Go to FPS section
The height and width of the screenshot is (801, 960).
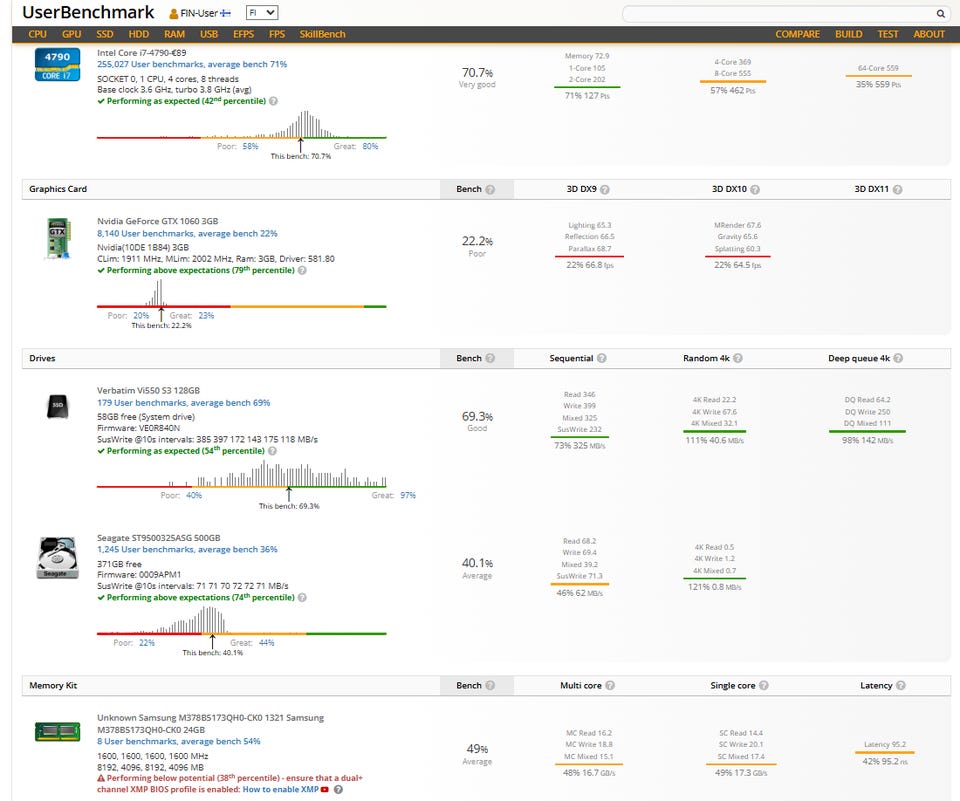[277, 34]
